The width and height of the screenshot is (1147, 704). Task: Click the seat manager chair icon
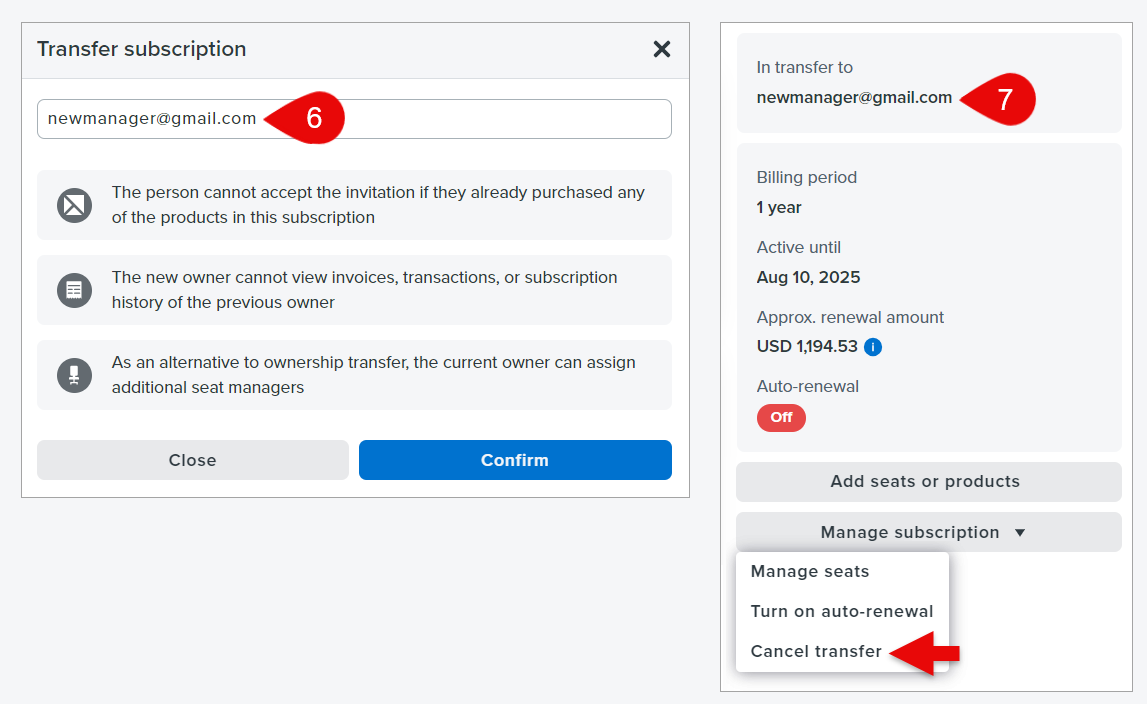tap(74, 375)
